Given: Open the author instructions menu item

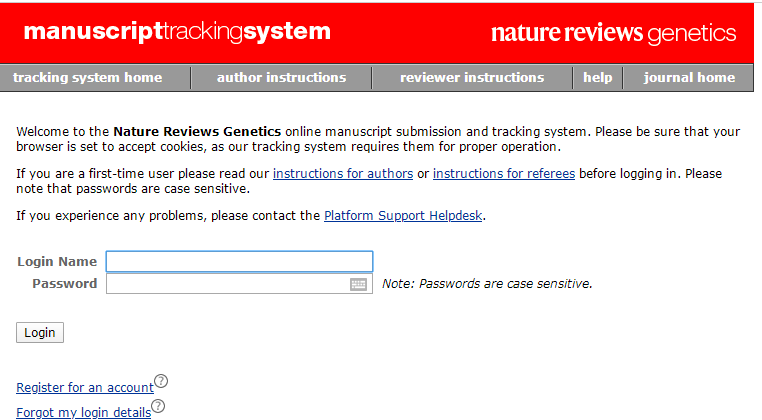Looking at the screenshot, I should pos(281,78).
